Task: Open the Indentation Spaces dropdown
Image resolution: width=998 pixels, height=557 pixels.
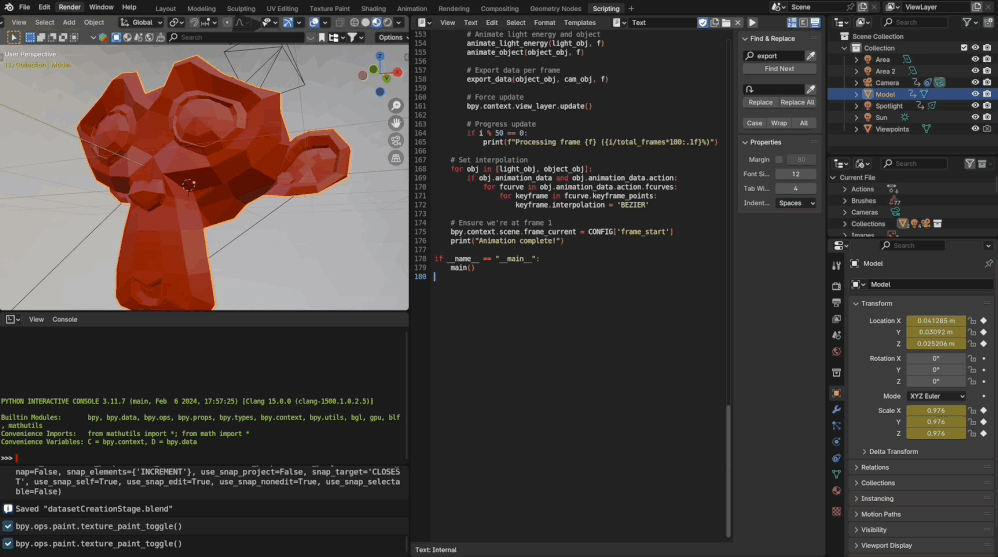Action: tap(796, 203)
